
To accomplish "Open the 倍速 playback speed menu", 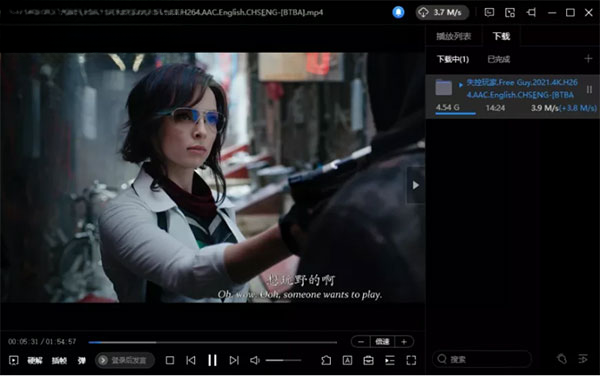I will 382,342.
